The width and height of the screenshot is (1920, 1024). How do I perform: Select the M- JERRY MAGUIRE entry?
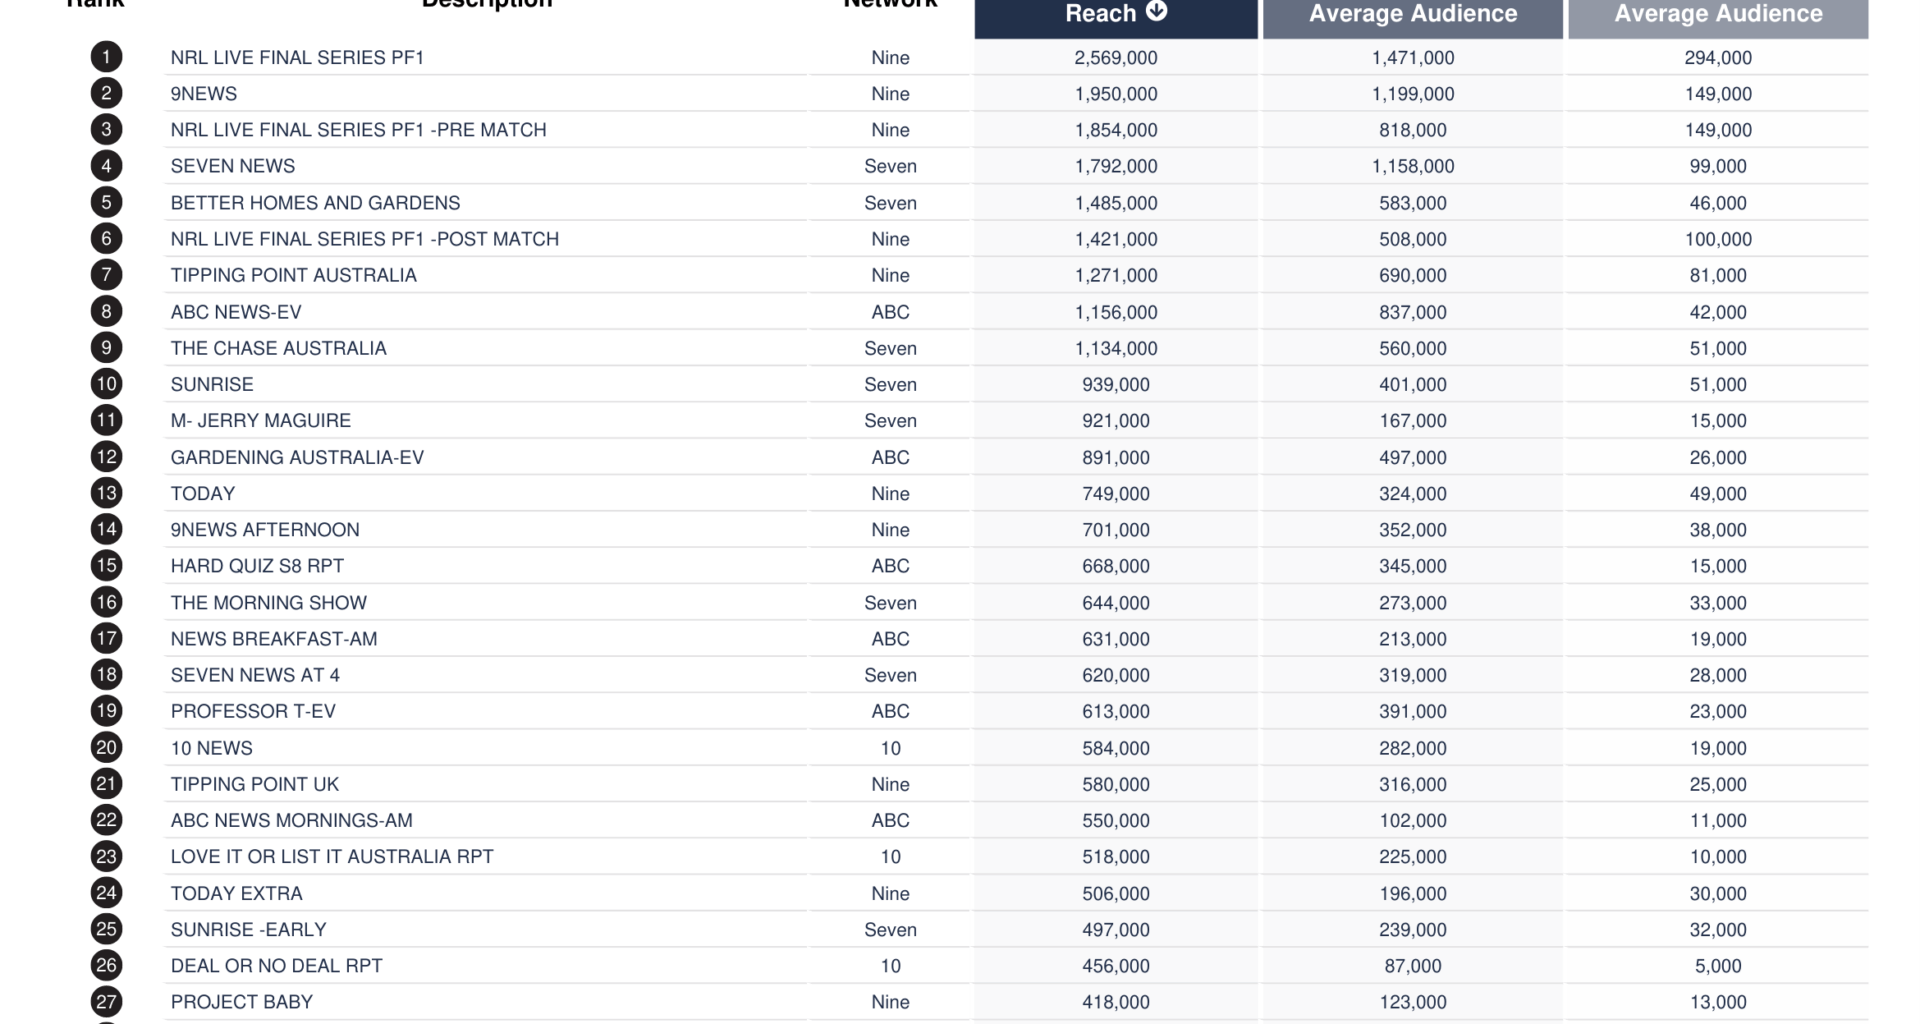(260, 421)
